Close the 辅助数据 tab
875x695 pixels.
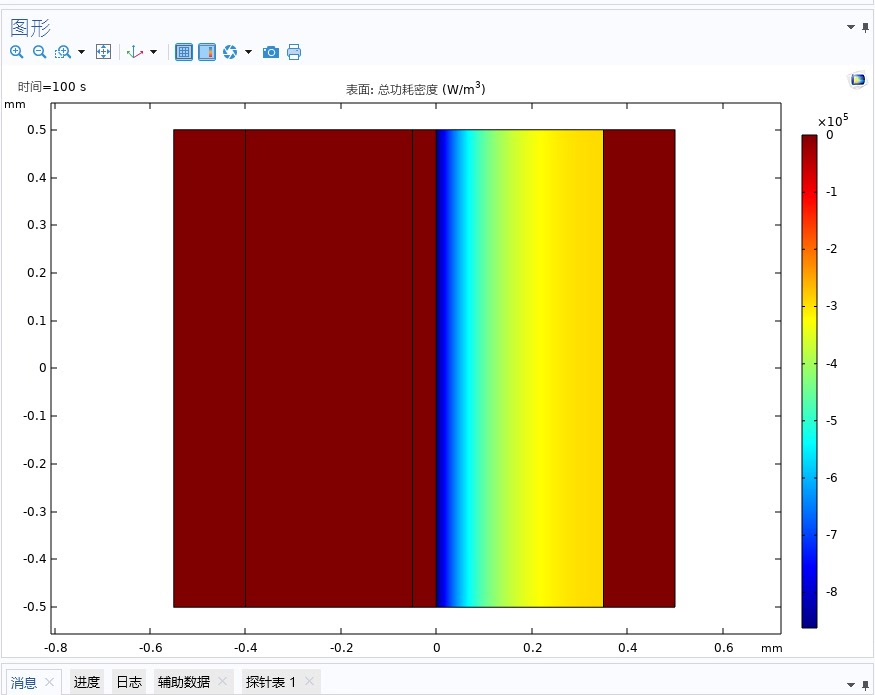[223, 682]
